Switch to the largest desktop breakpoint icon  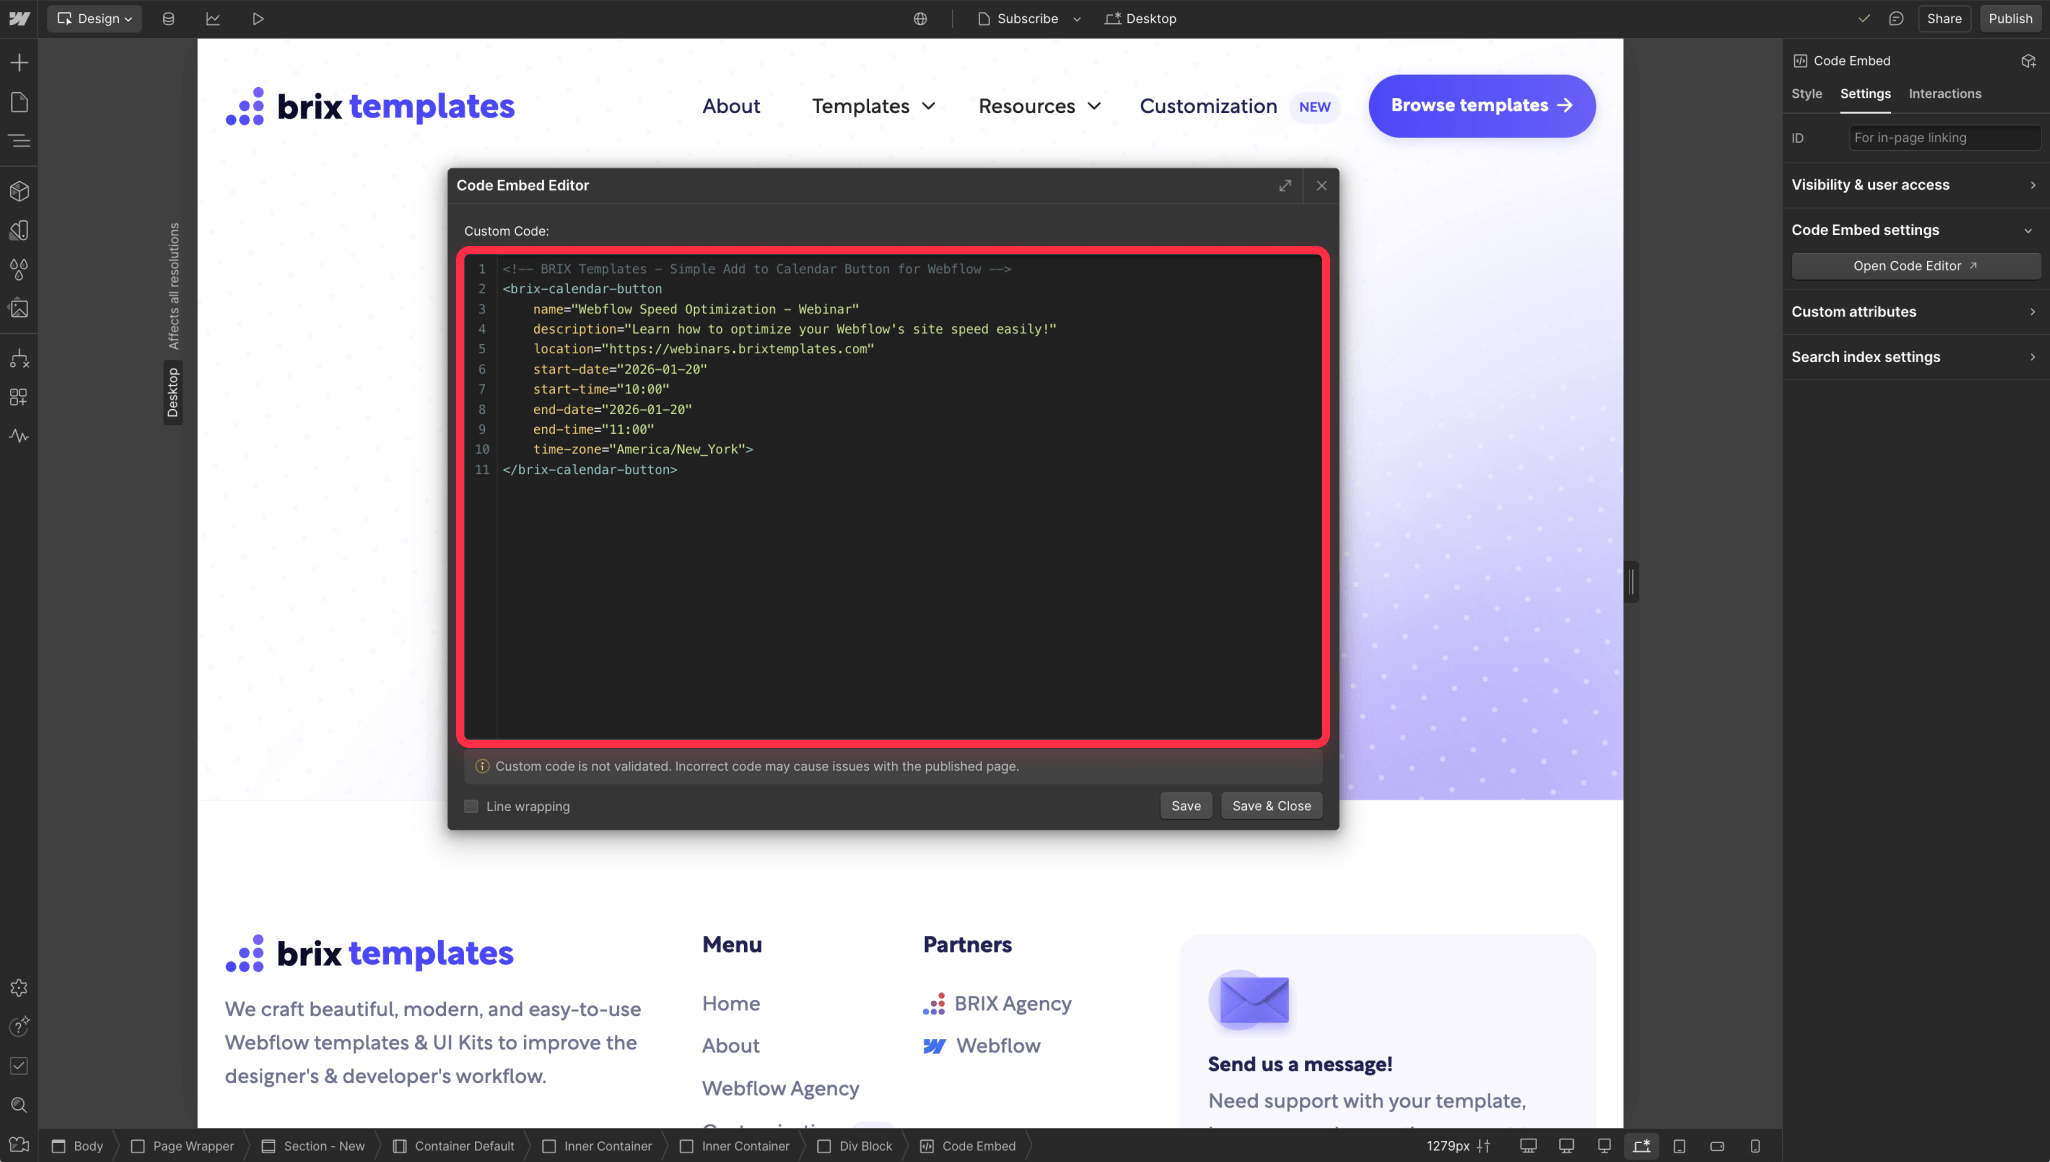click(x=1528, y=1146)
